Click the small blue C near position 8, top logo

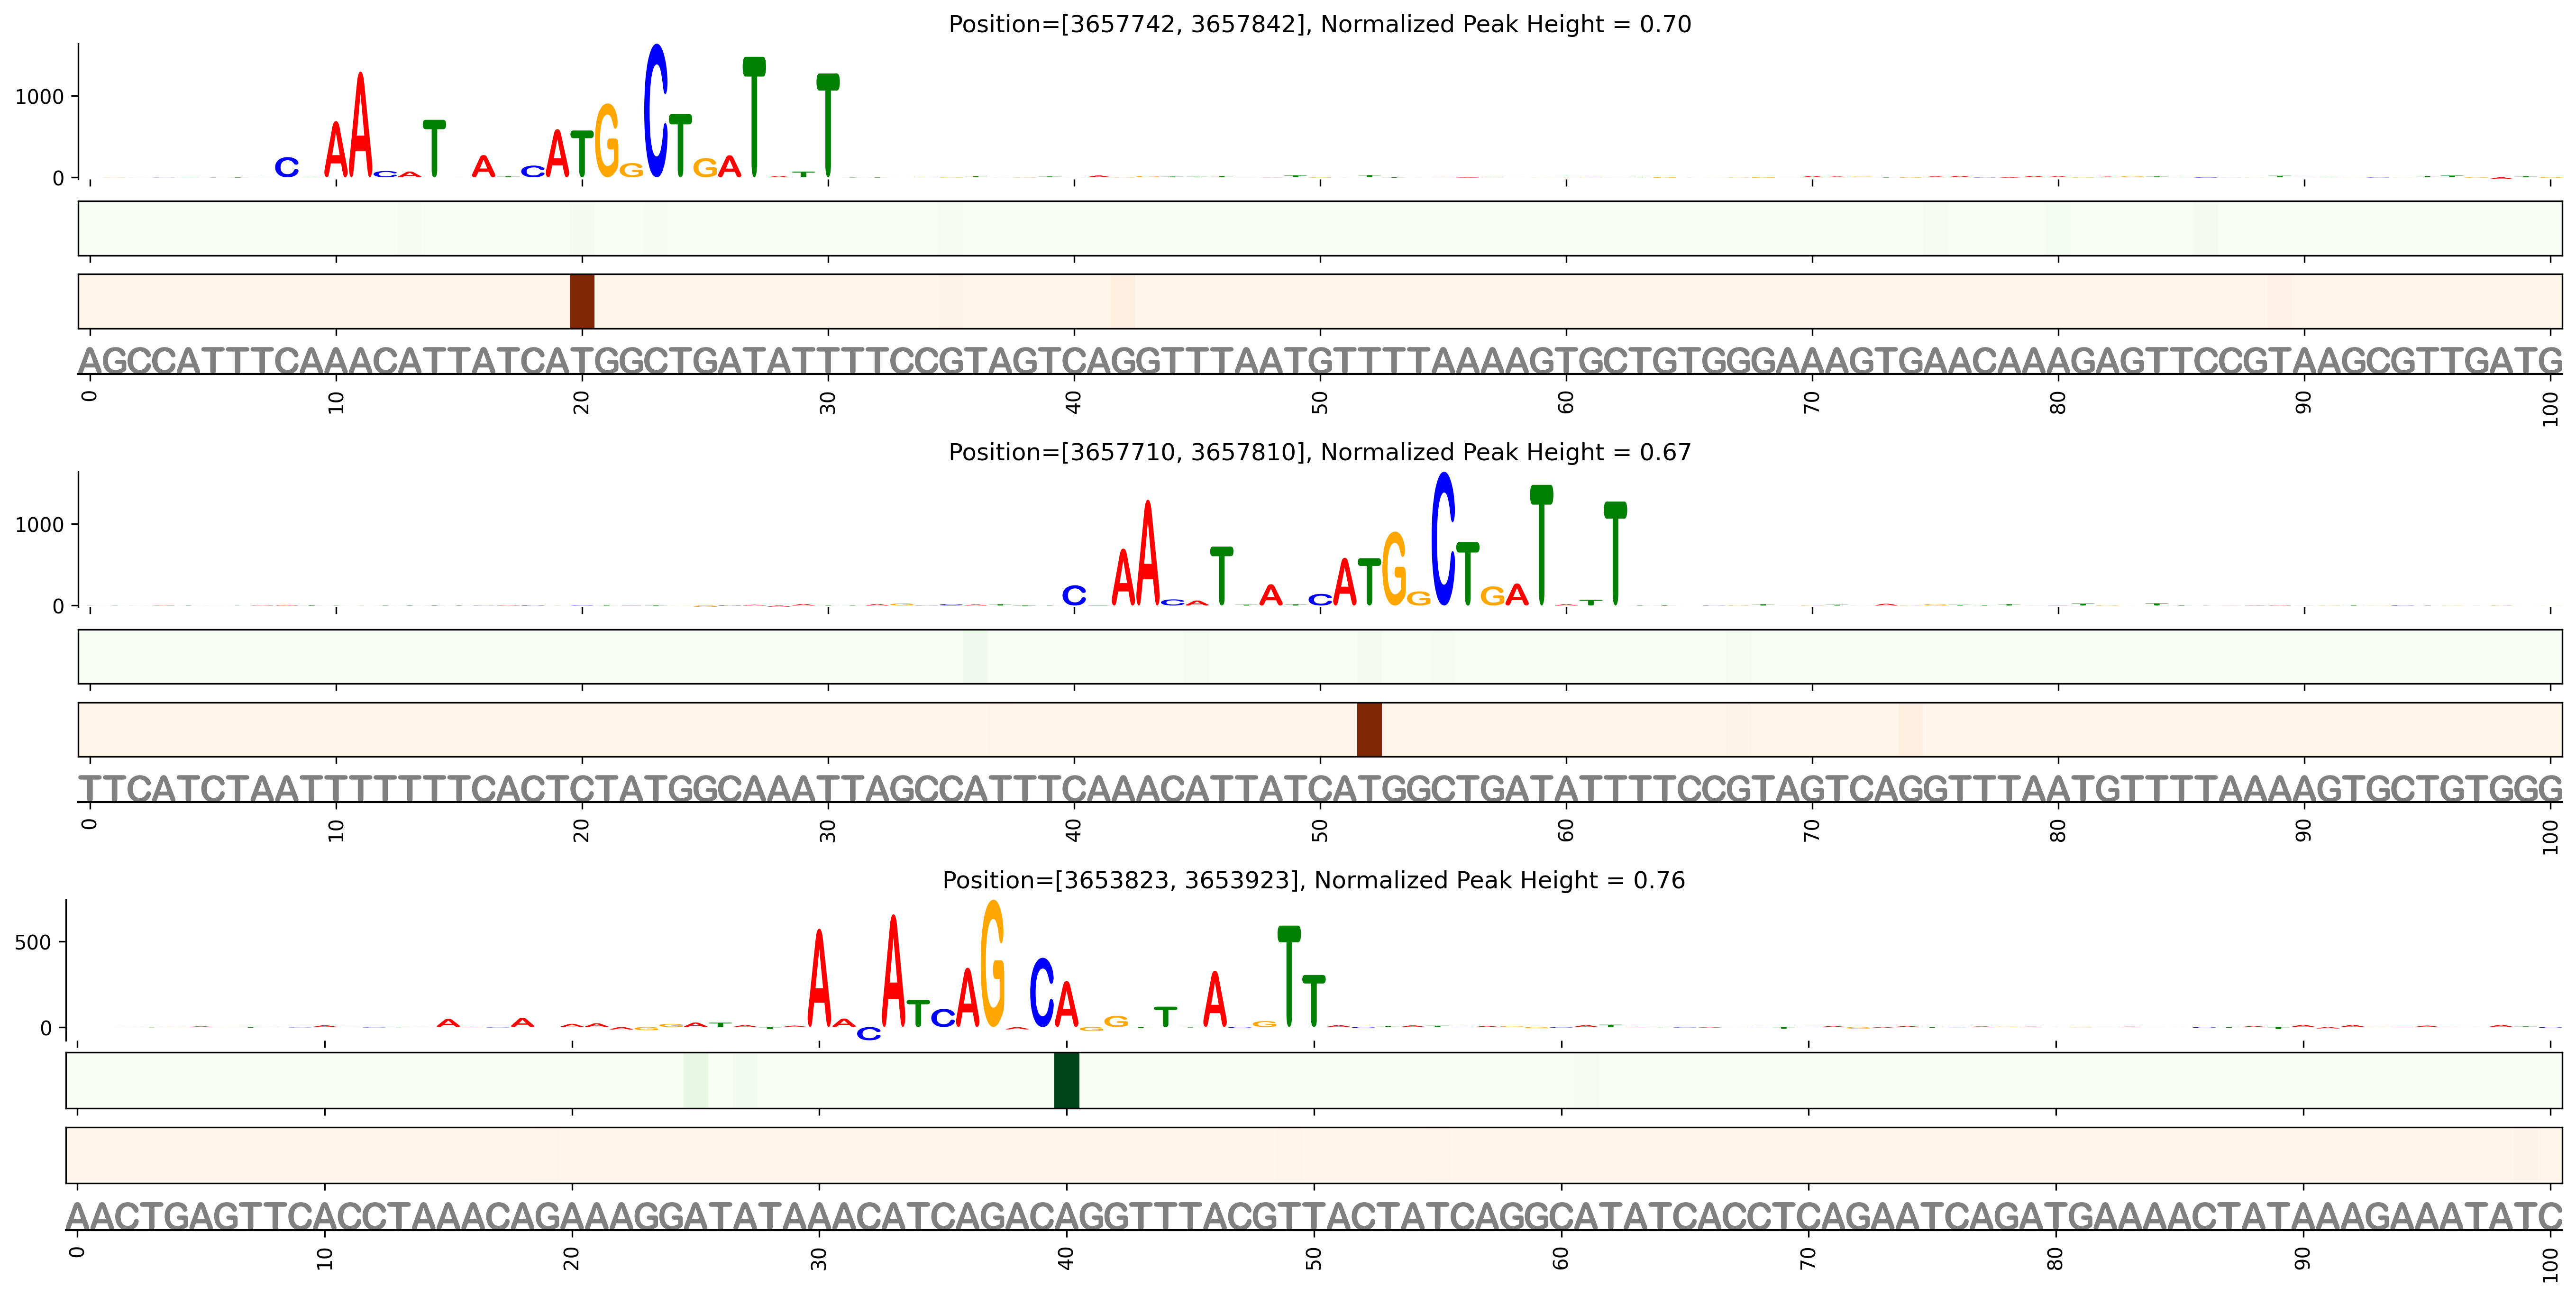pos(287,167)
